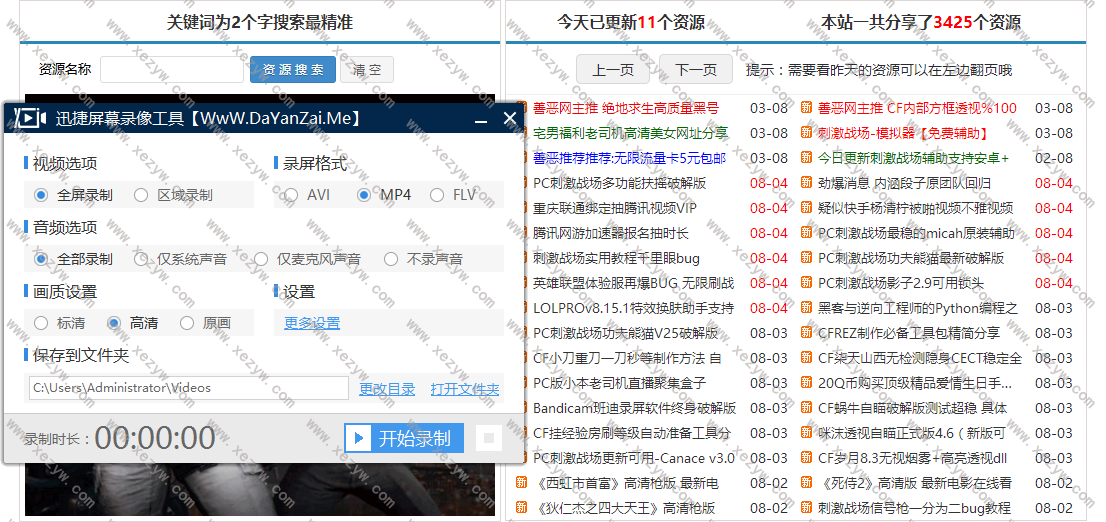Choose AVI as the recording format
This screenshot has width=1106, height=522.
(x=291, y=195)
